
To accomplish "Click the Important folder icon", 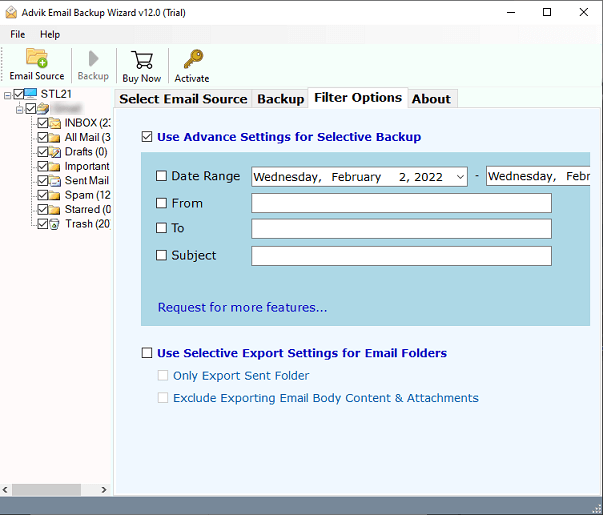I will 55,166.
